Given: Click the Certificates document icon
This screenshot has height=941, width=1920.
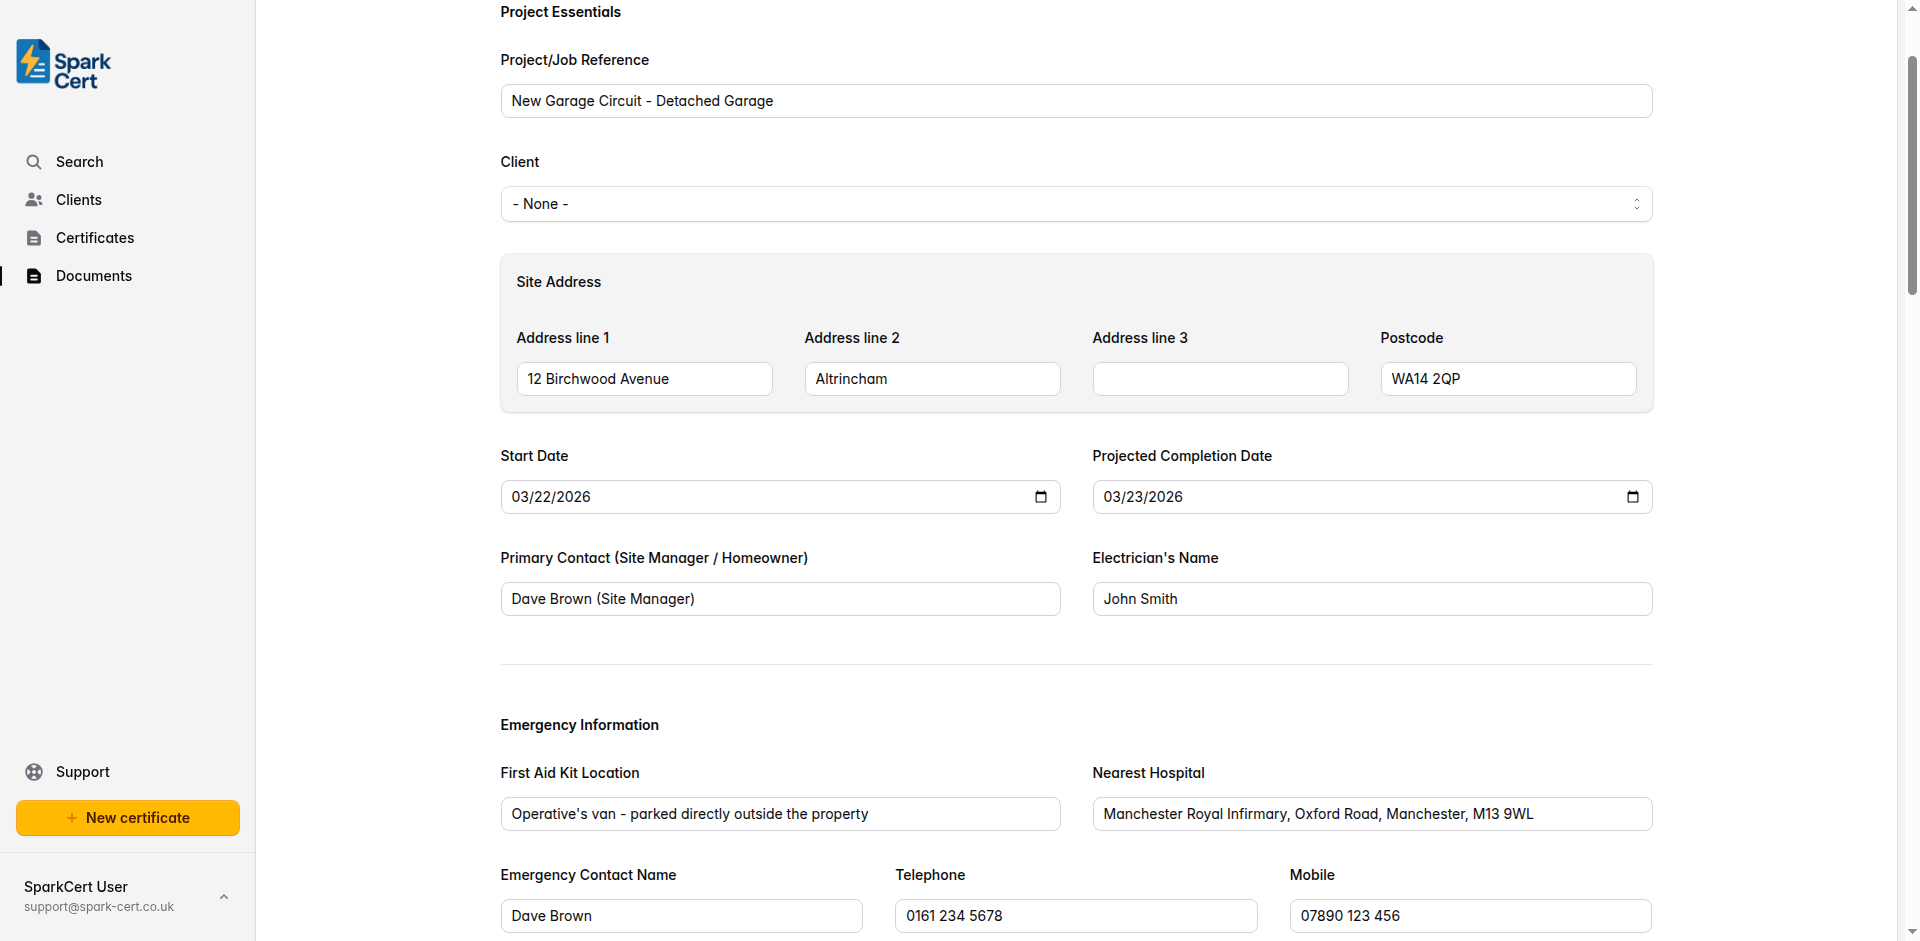Looking at the screenshot, I should 34,237.
